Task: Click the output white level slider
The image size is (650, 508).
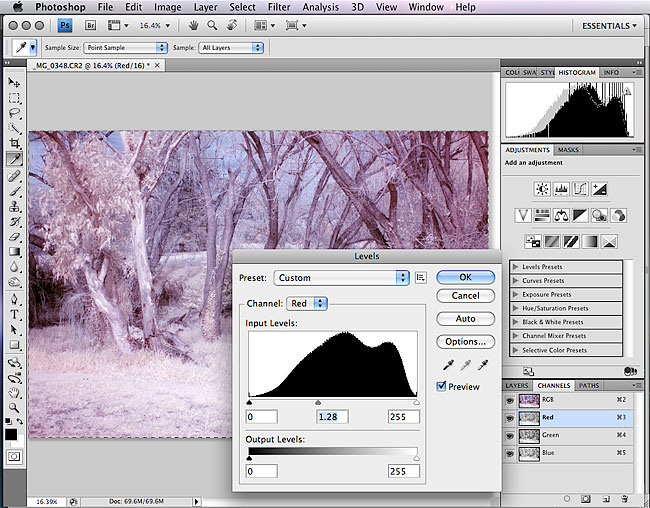Action: click(416, 458)
